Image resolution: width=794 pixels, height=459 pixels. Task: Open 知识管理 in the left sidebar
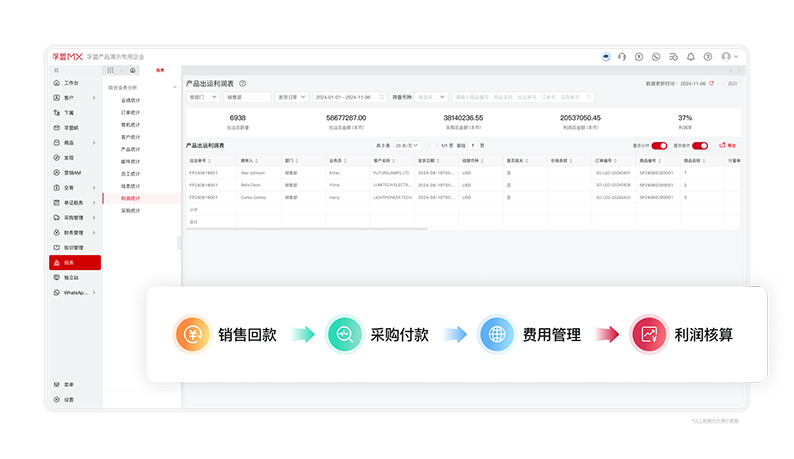click(73, 247)
